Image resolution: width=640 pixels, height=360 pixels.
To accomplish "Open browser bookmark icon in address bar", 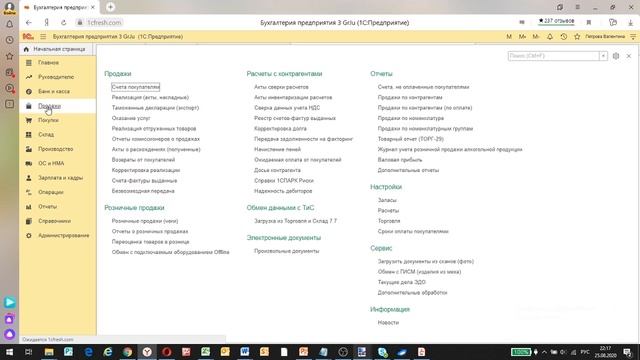I will pyautogui.click(x=589, y=22).
